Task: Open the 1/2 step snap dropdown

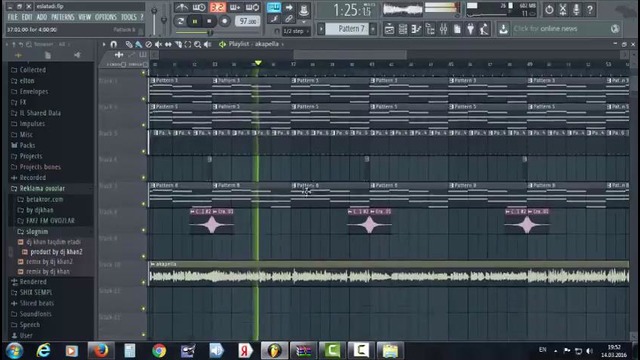Action: pos(296,31)
